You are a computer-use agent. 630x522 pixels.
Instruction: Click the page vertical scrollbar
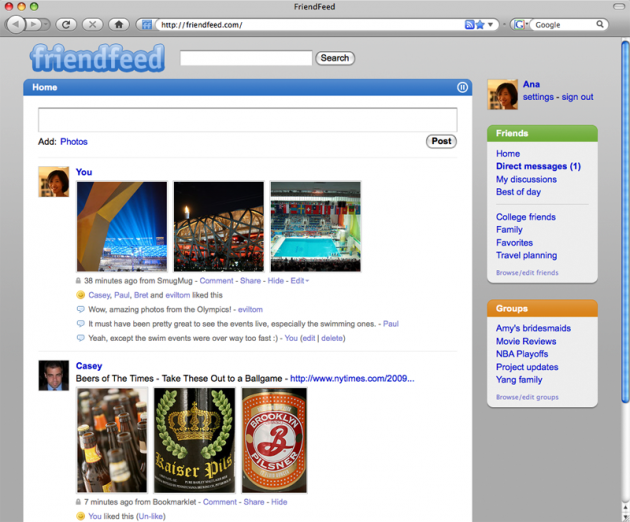(625, 221)
